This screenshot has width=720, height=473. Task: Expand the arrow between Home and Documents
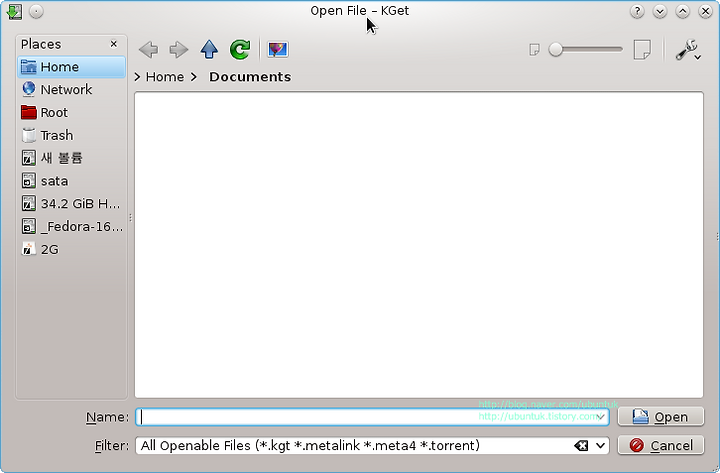(x=194, y=77)
